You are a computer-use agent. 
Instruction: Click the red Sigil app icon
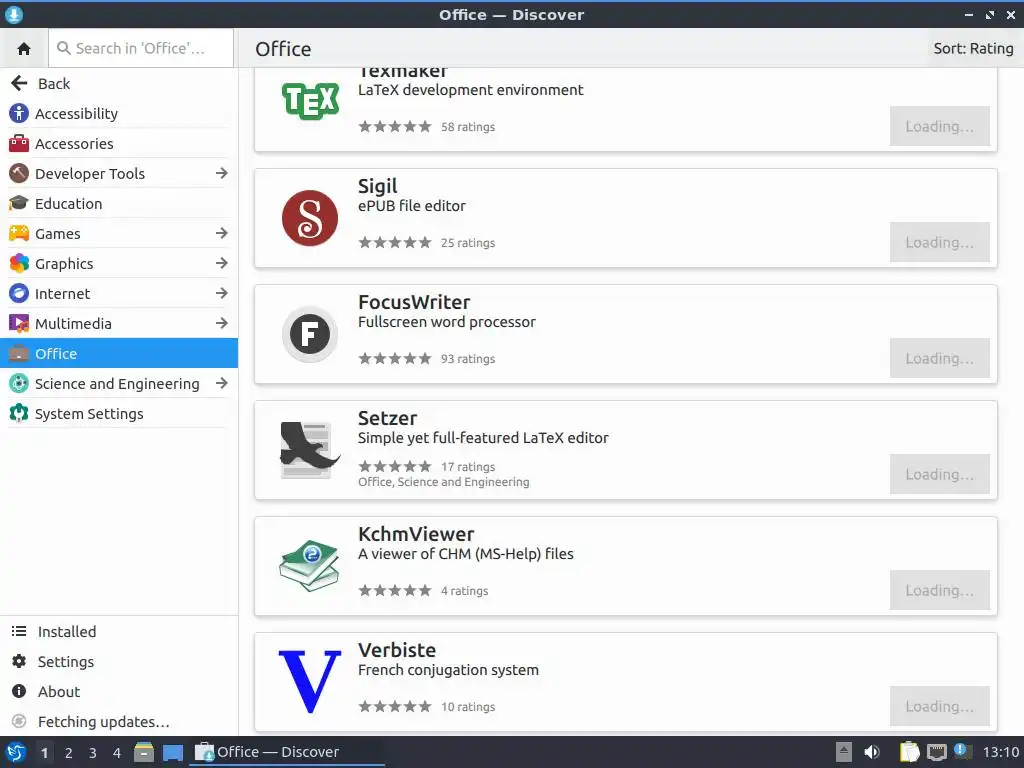pos(310,218)
